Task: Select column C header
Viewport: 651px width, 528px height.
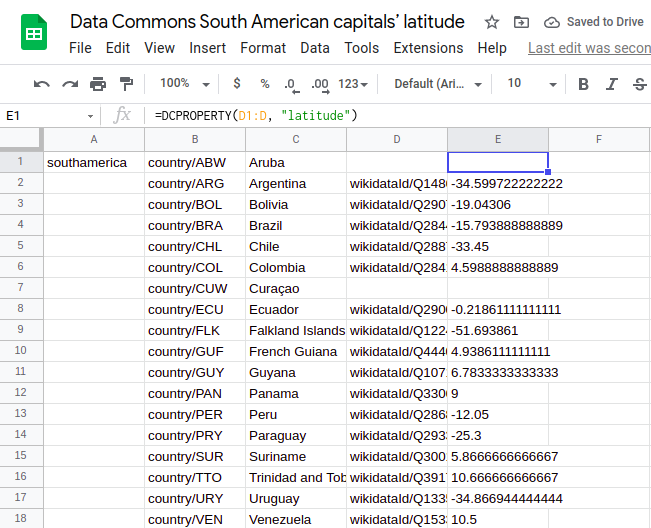Action: click(296, 139)
